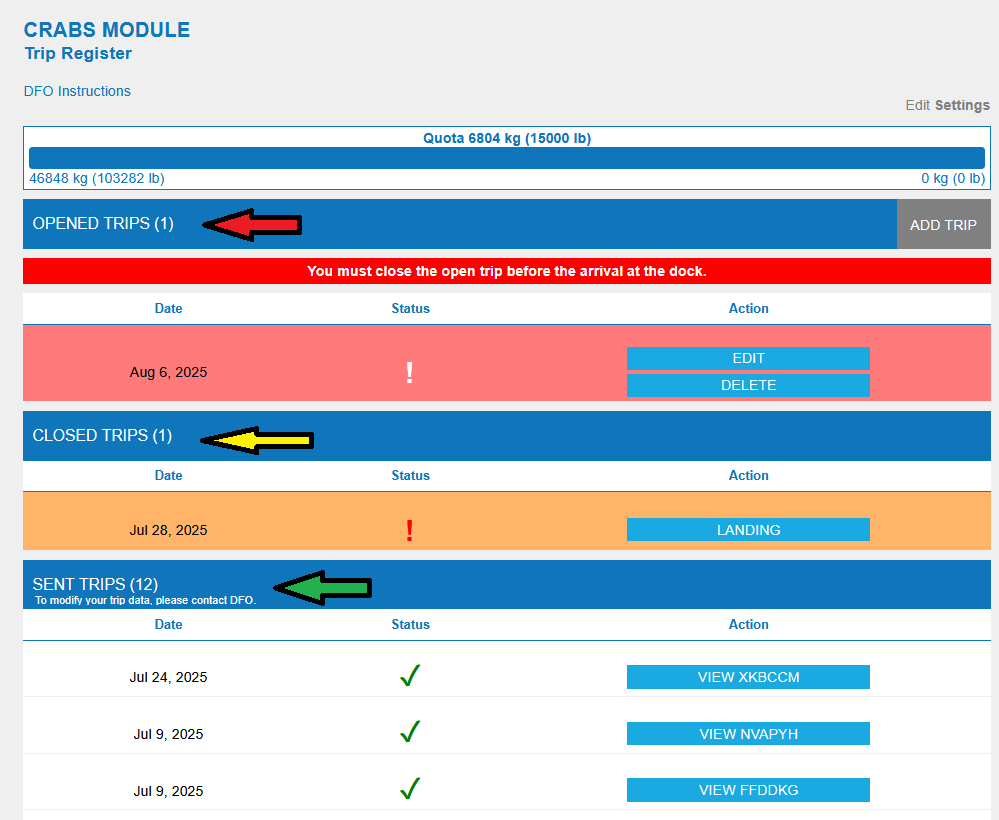View sent trip FFDDKG
This screenshot has width=999, height=820.
748,790
